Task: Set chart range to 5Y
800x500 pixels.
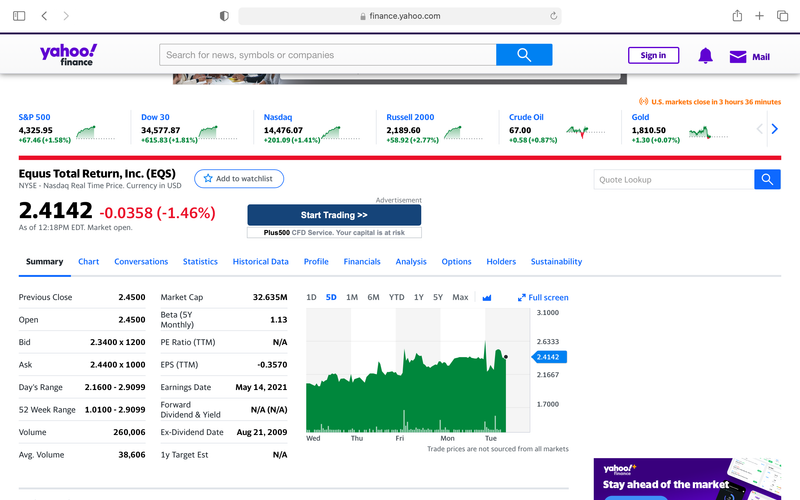Action: point(438,297)
